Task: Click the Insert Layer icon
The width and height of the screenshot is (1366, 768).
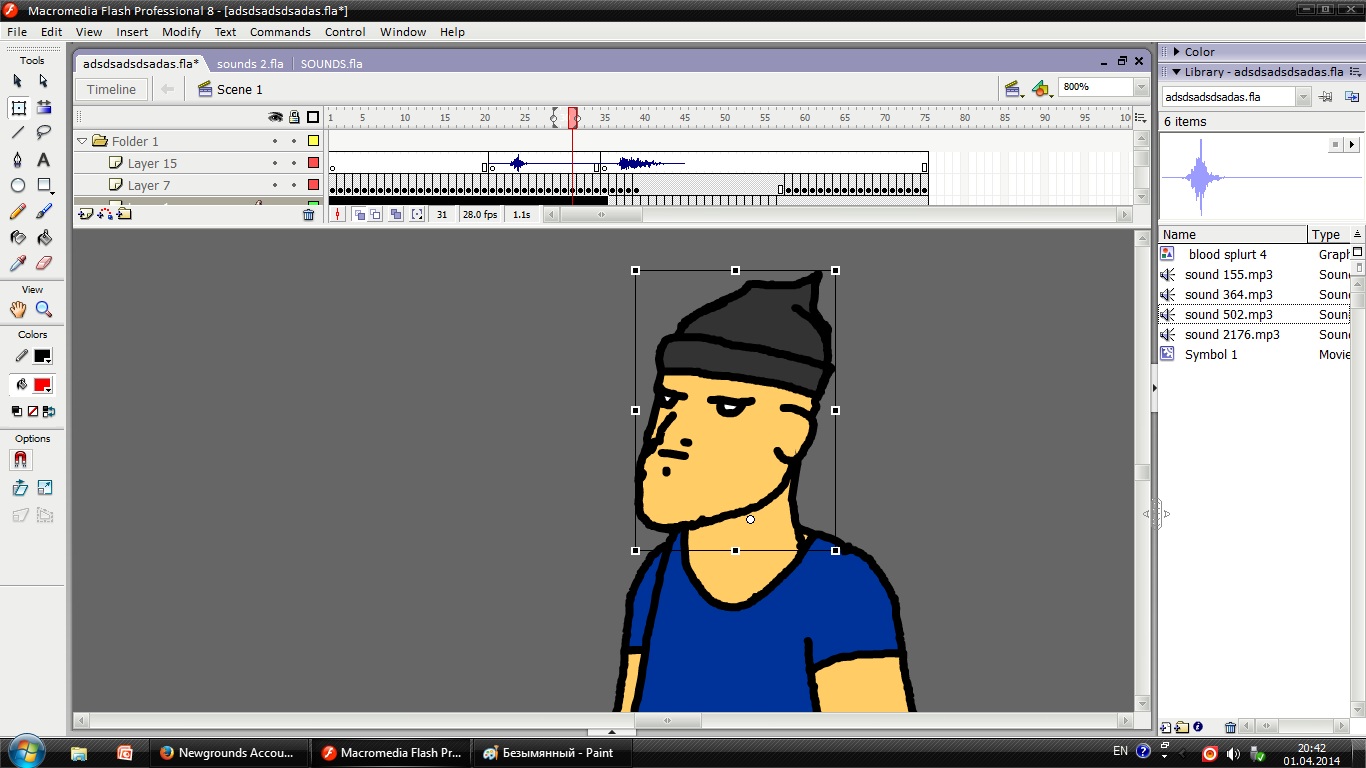Action: (x=85, y=214)
